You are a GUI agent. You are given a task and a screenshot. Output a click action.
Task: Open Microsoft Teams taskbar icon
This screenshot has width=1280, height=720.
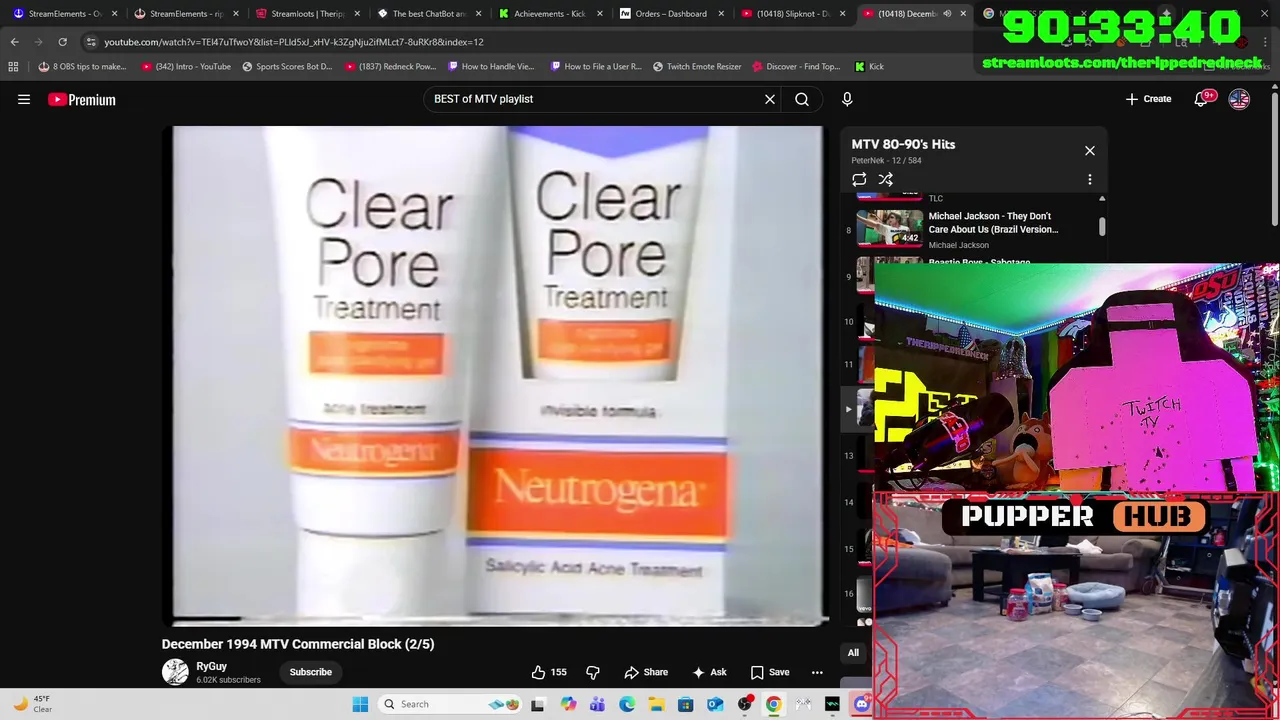pos(597,704)
